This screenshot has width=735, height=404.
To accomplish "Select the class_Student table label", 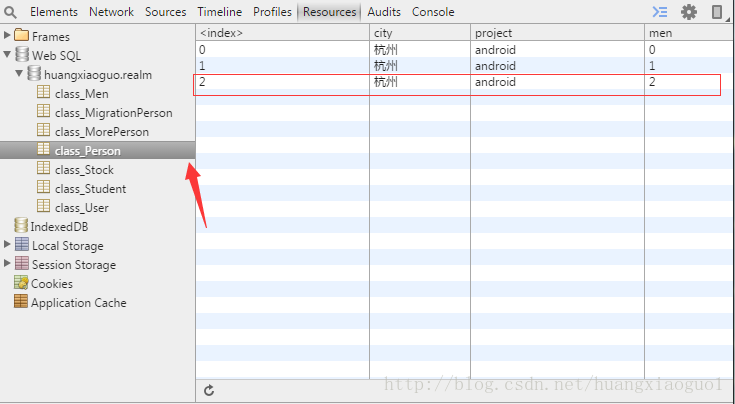I will click(90, 189).
